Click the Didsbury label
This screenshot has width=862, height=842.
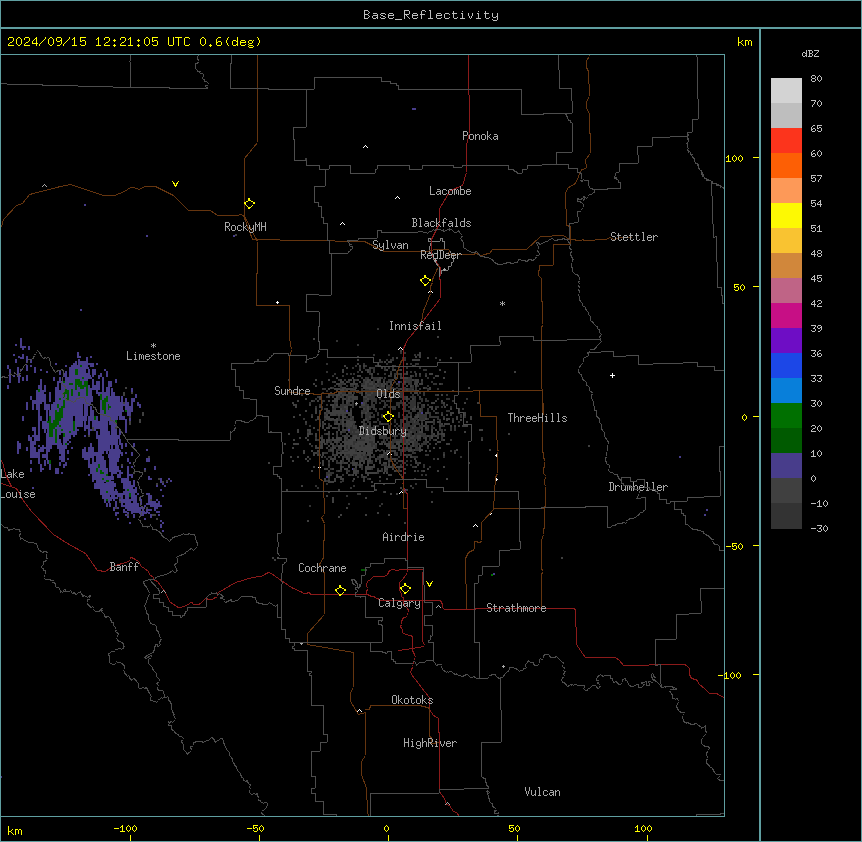point(383,431)
